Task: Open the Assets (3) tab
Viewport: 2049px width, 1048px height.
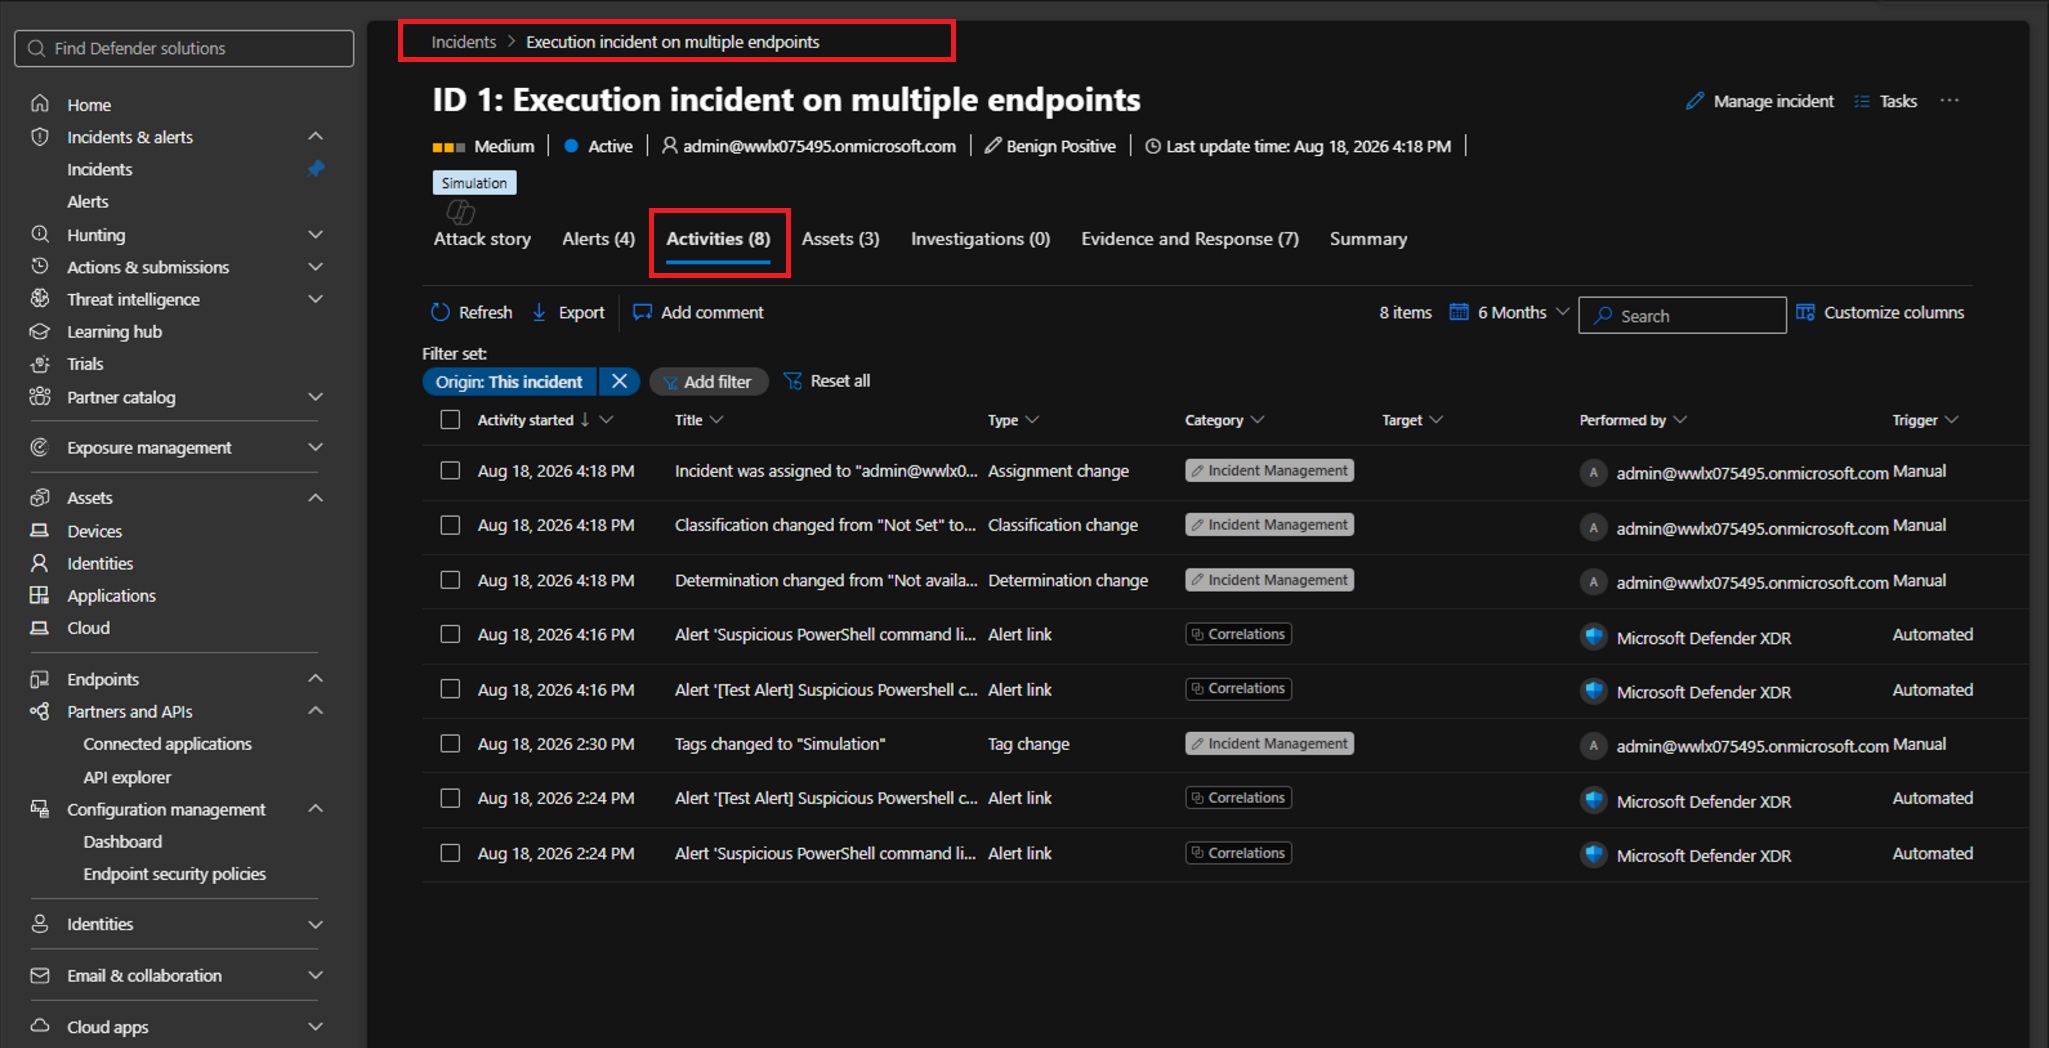Action: tap(840, 239)
